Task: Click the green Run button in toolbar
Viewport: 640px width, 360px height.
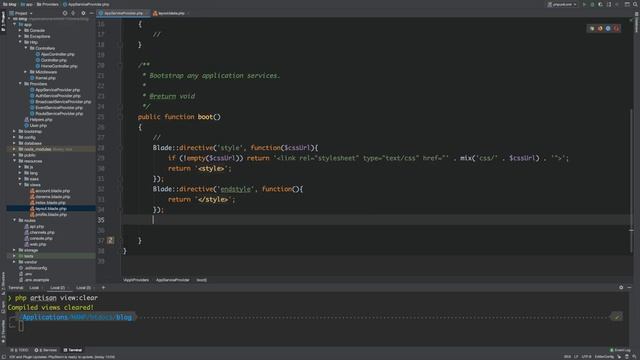Action: point(584,4)
